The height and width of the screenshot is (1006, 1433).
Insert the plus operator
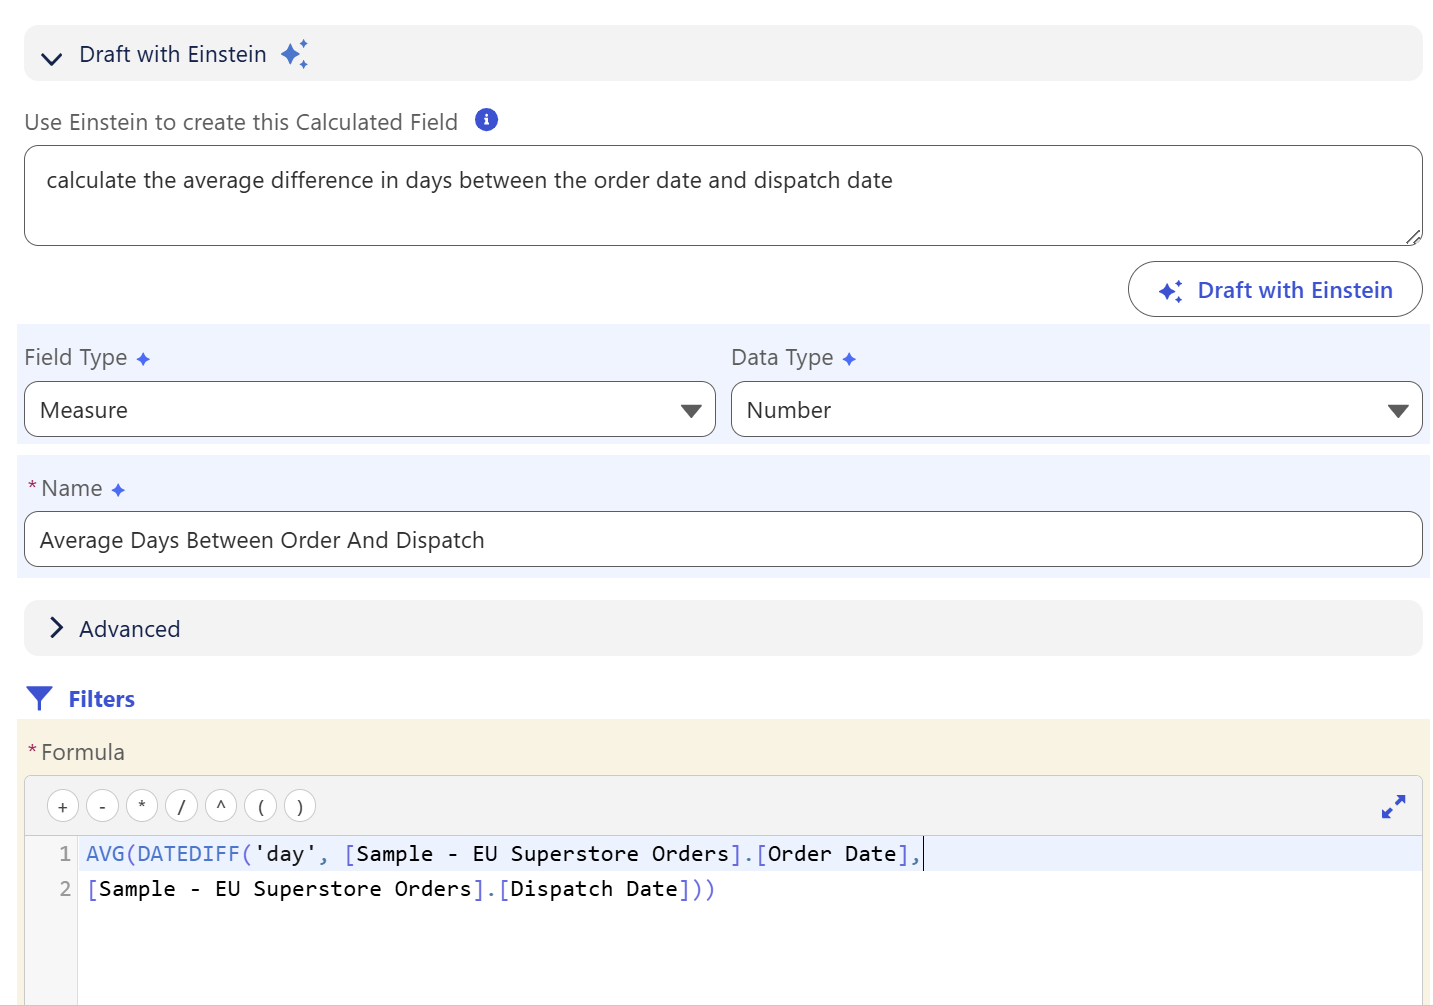pos(63,805)
